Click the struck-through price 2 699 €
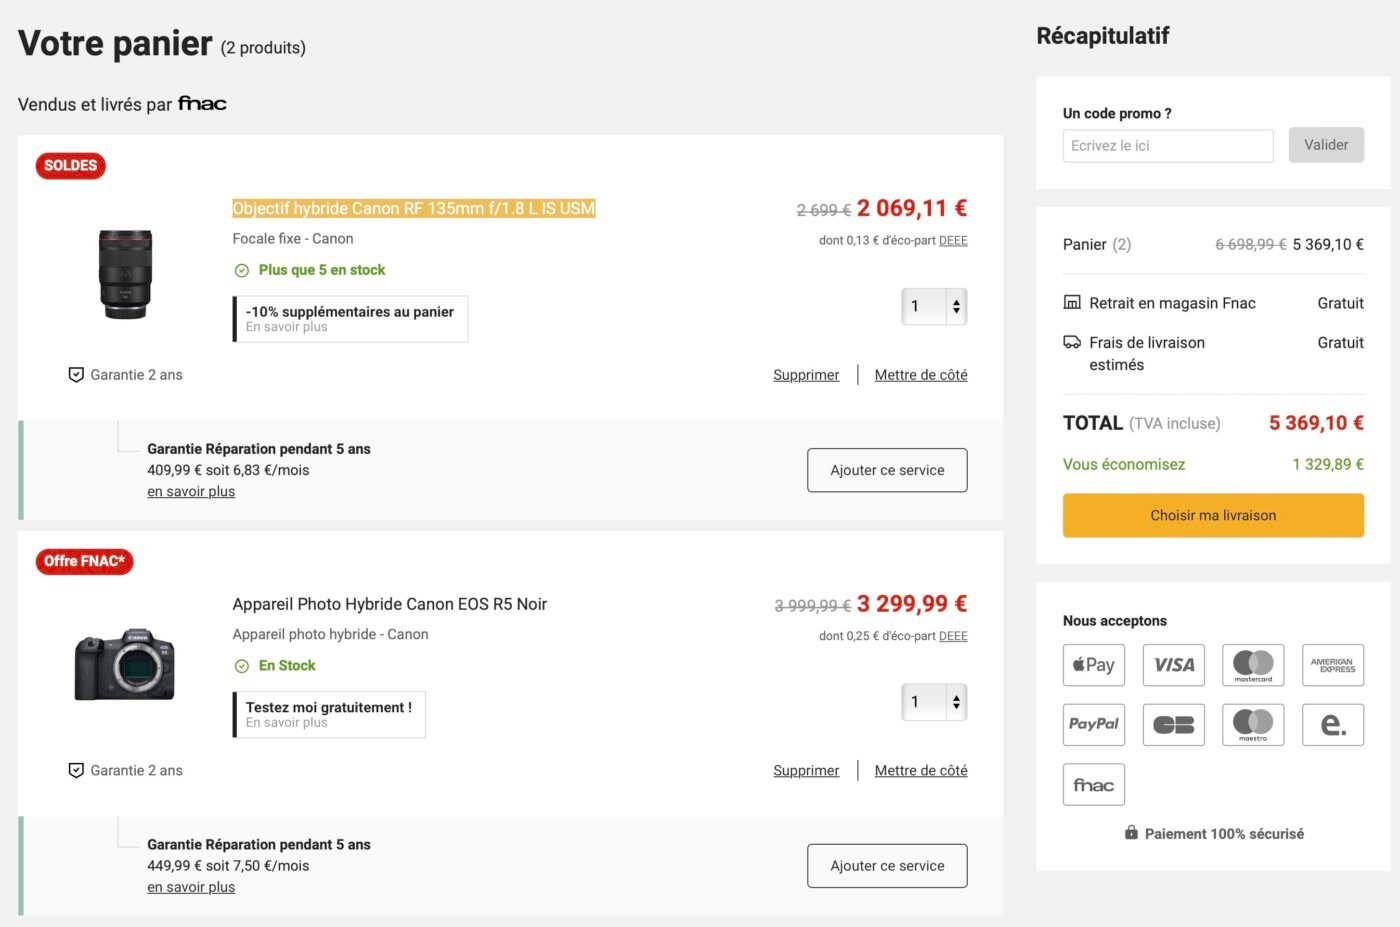Screen dimensions: 1400x927 pyautogui.click(x=824, y=210)
